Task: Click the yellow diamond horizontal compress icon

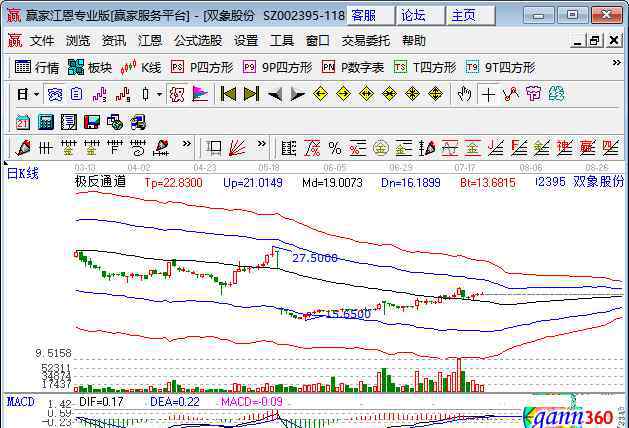Action: point(389,94)
